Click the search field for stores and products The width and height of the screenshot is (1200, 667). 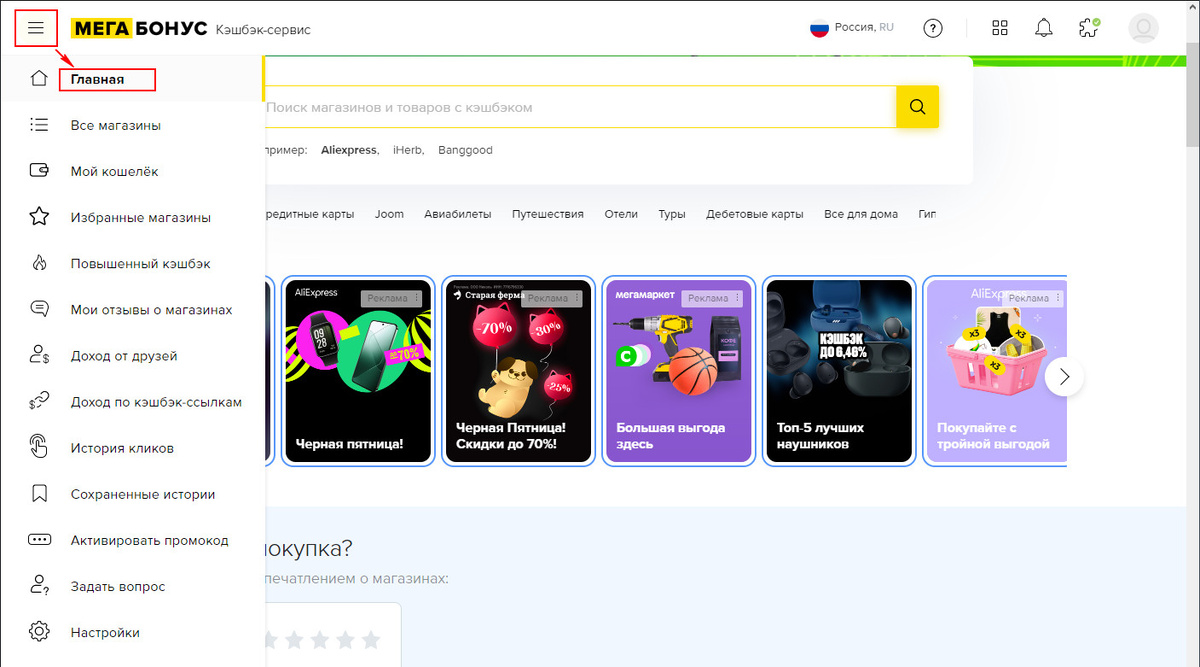580,107
